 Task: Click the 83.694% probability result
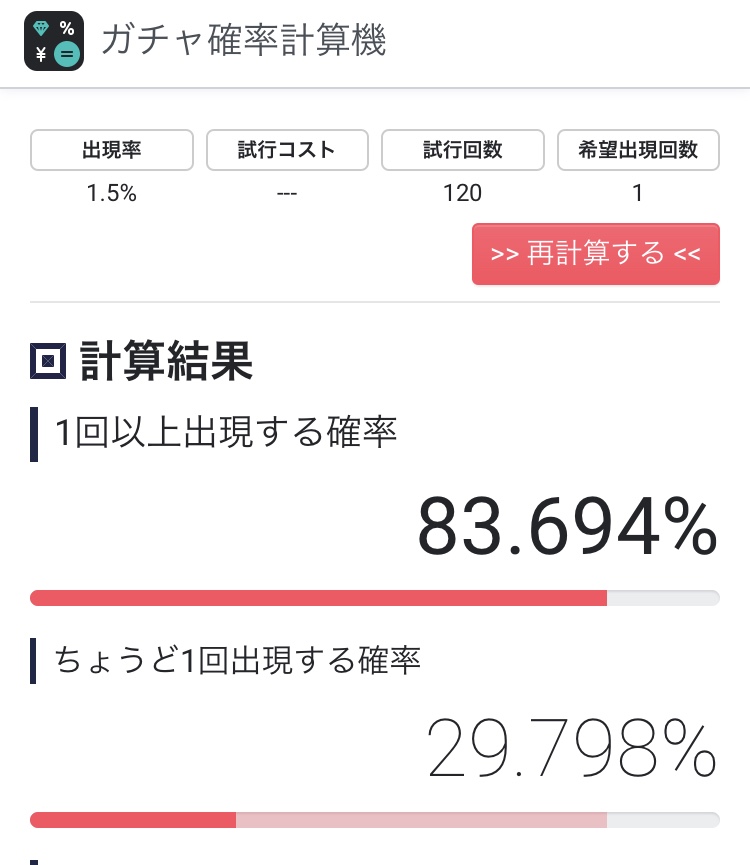[567, 526]
